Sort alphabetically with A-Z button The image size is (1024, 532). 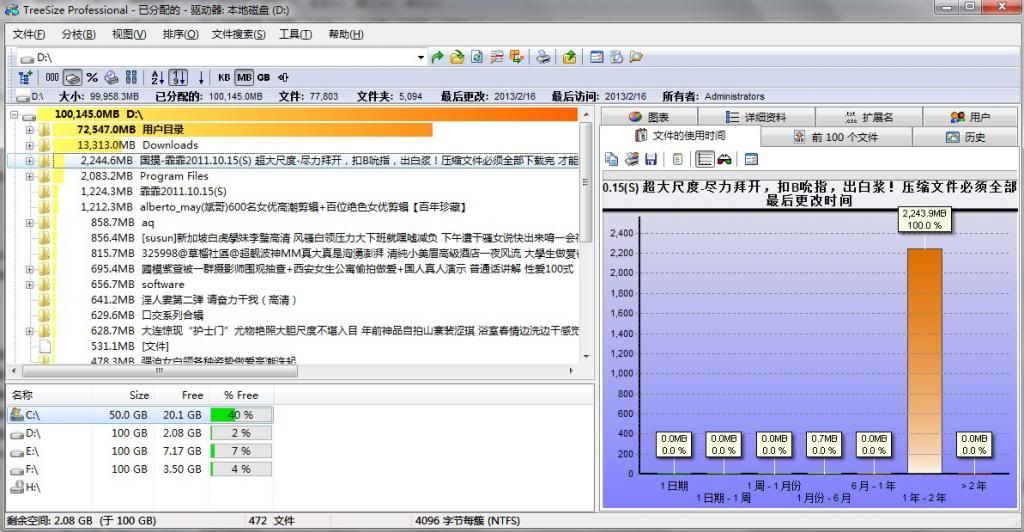(x=158, y=78)
